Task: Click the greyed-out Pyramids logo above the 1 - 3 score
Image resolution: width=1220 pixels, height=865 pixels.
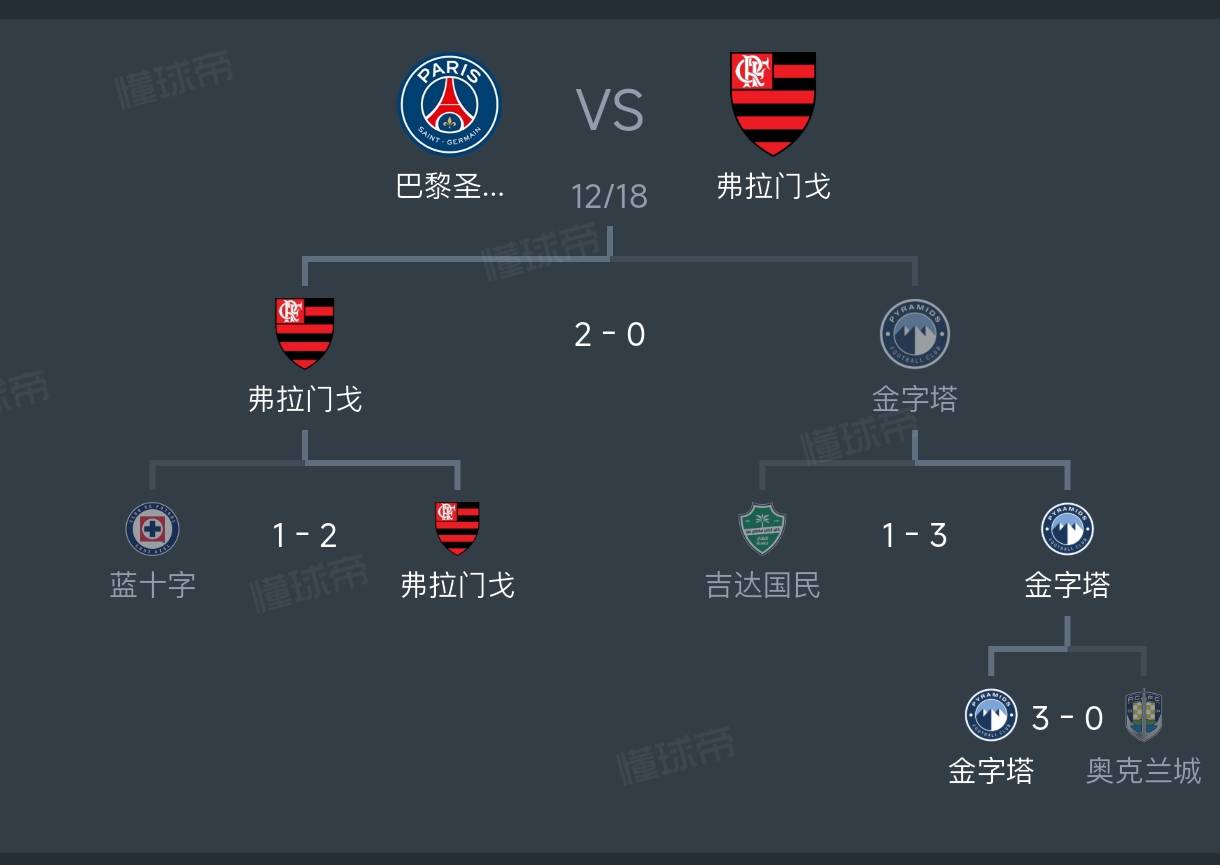Action: 914,334
